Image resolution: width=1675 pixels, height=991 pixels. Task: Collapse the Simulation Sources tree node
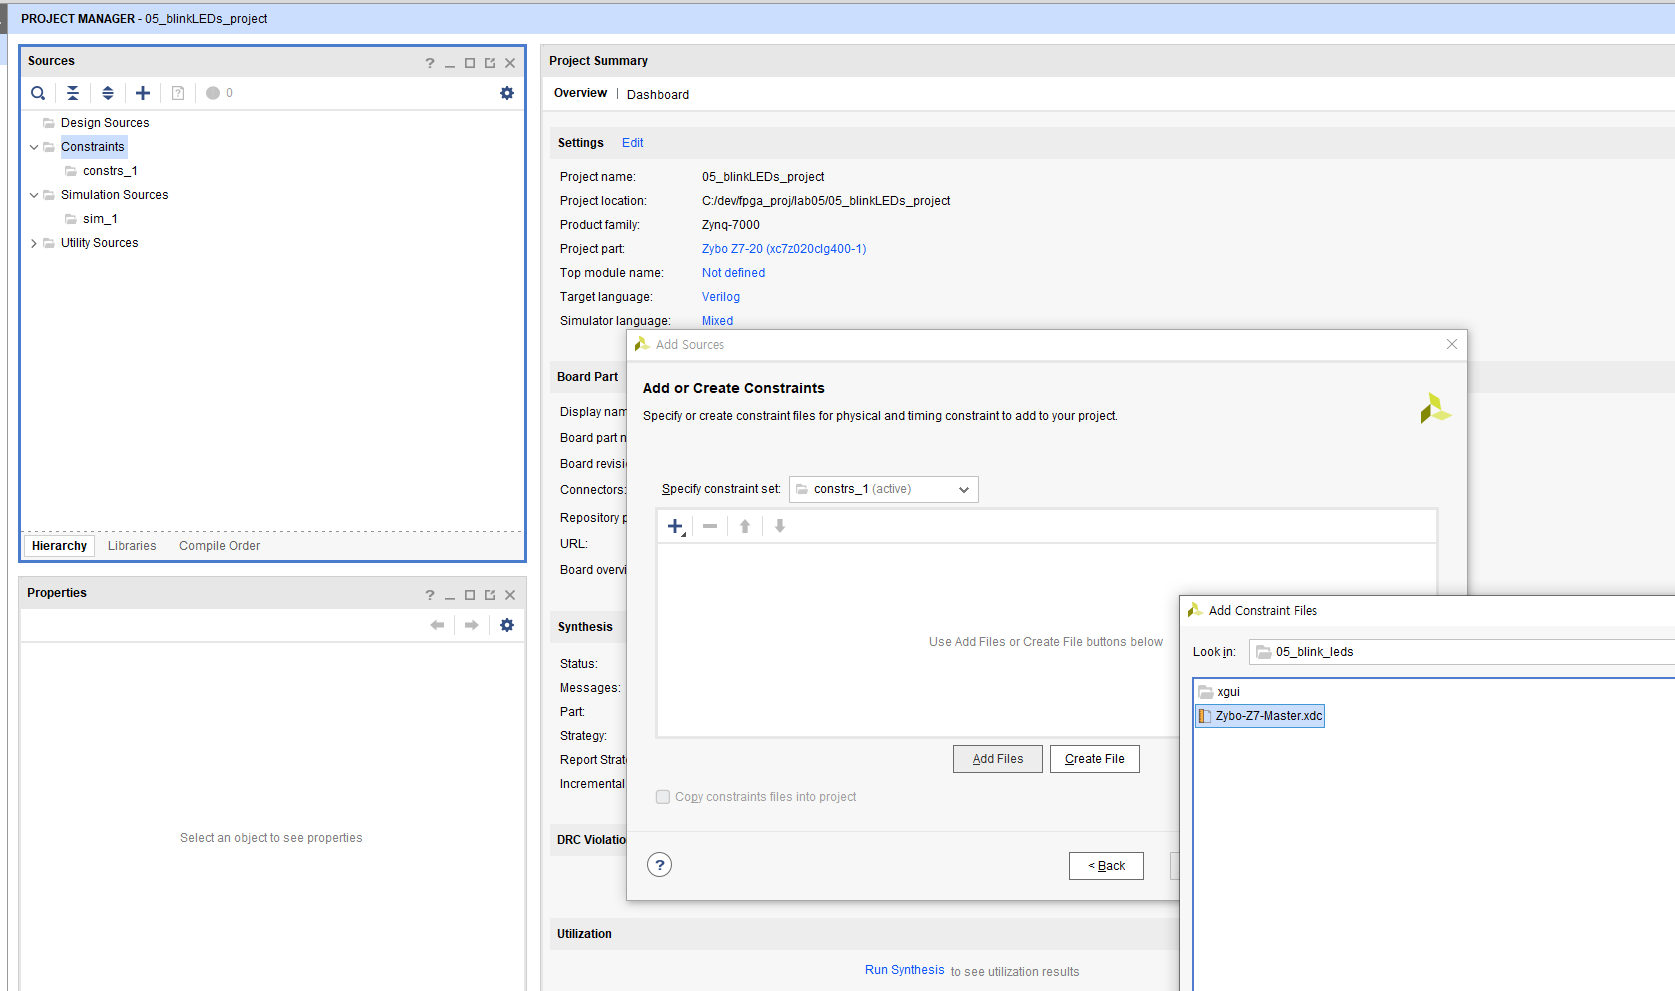[x=34, y=195]
